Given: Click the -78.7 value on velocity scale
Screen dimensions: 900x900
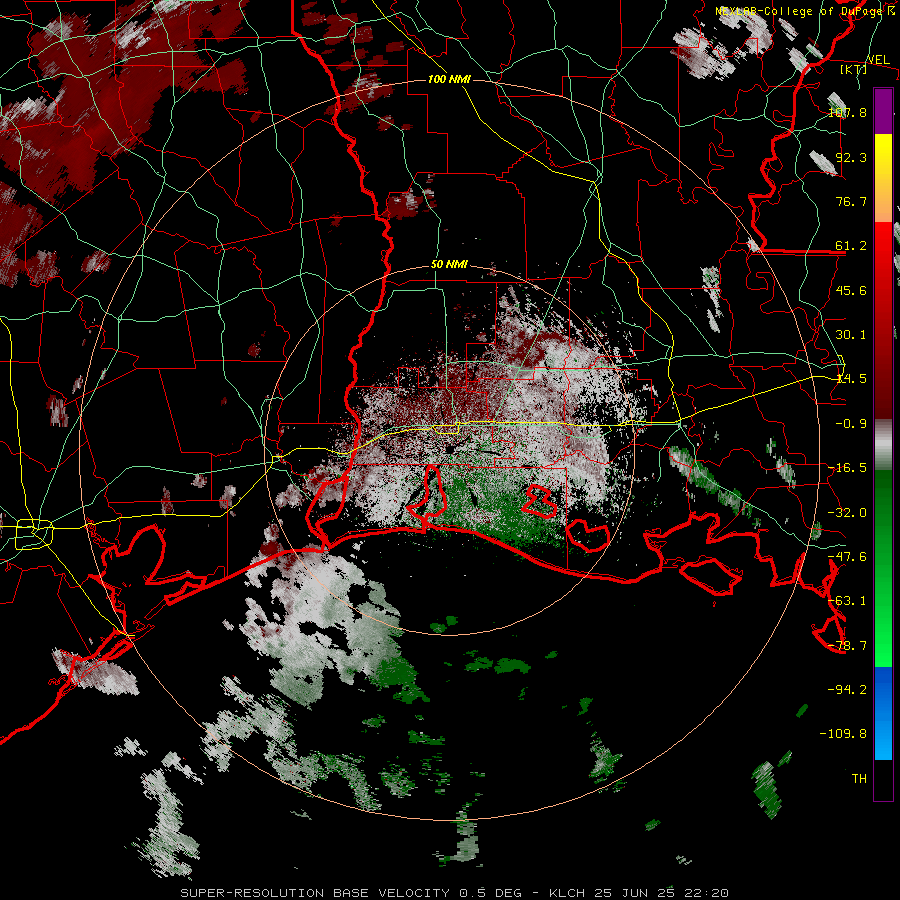Looking at the screenshot, I should (848, 646).
